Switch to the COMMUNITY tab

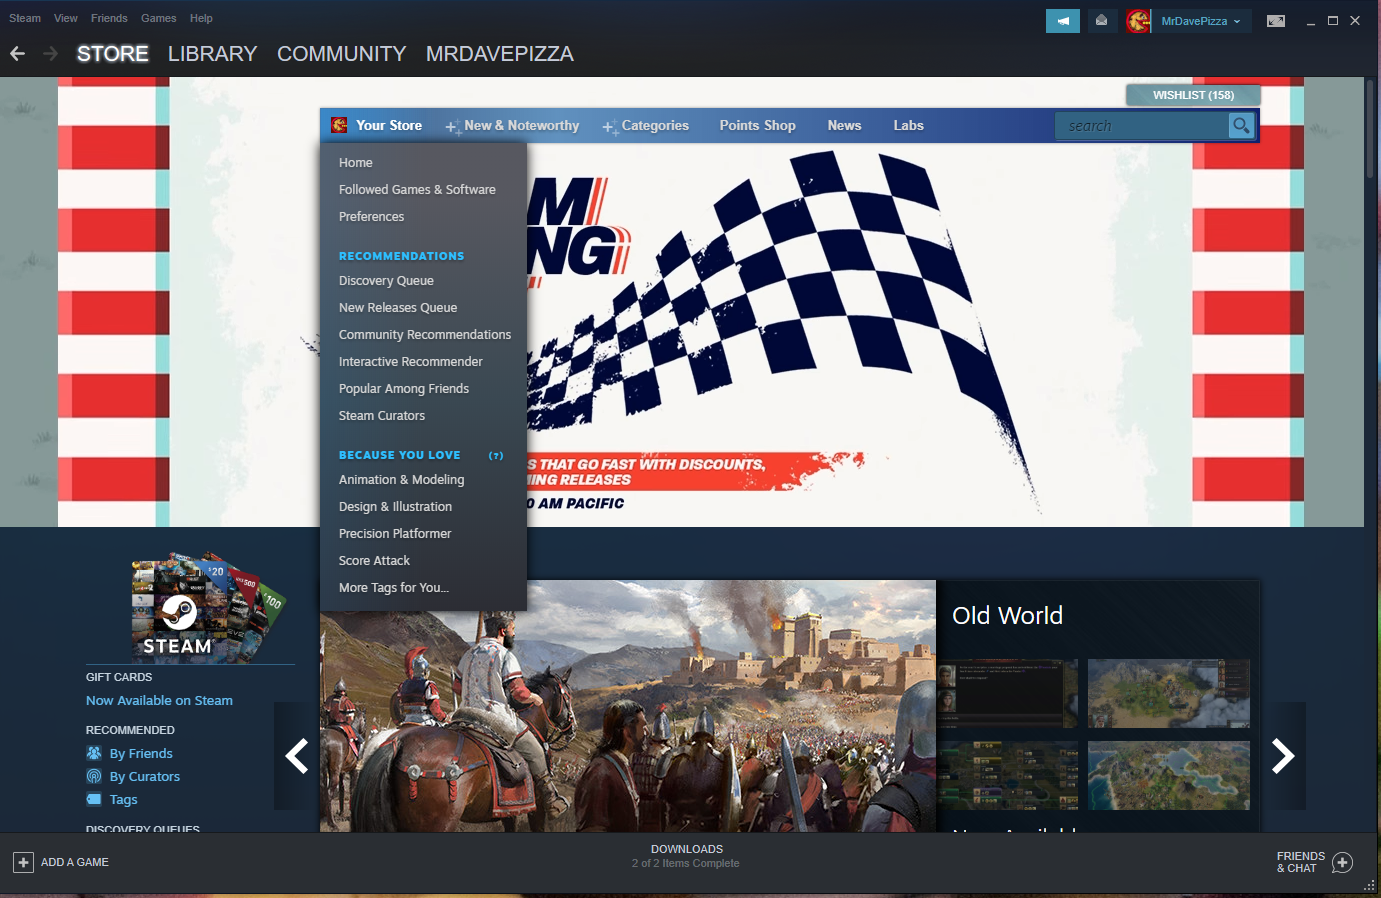pos(341,54)
